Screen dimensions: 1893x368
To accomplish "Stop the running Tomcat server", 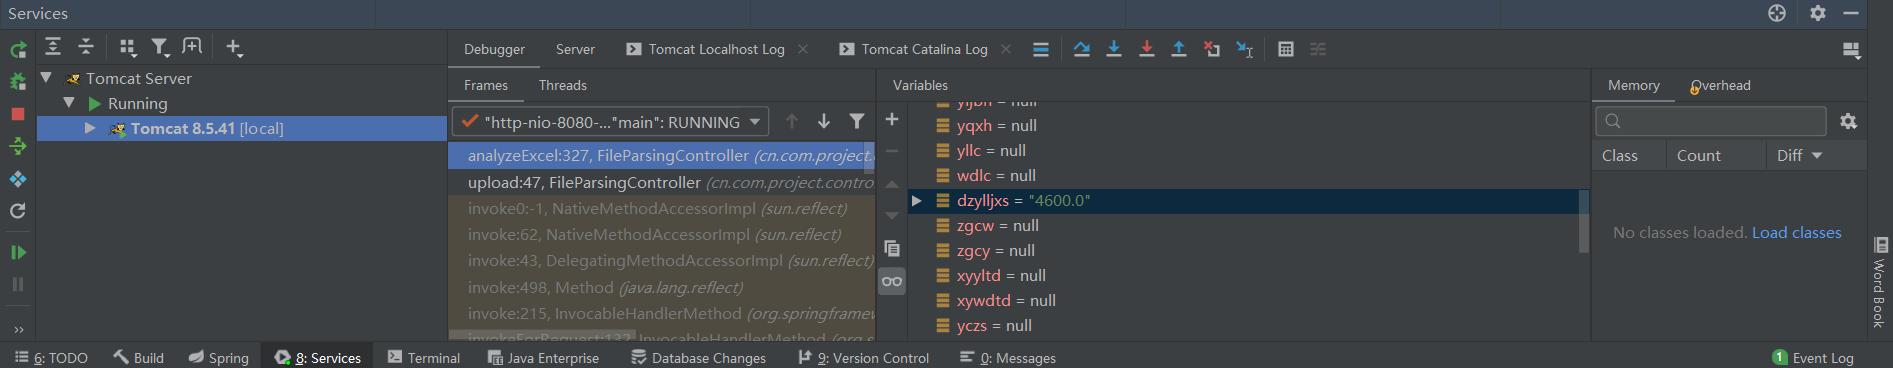I will pos(18,114).
